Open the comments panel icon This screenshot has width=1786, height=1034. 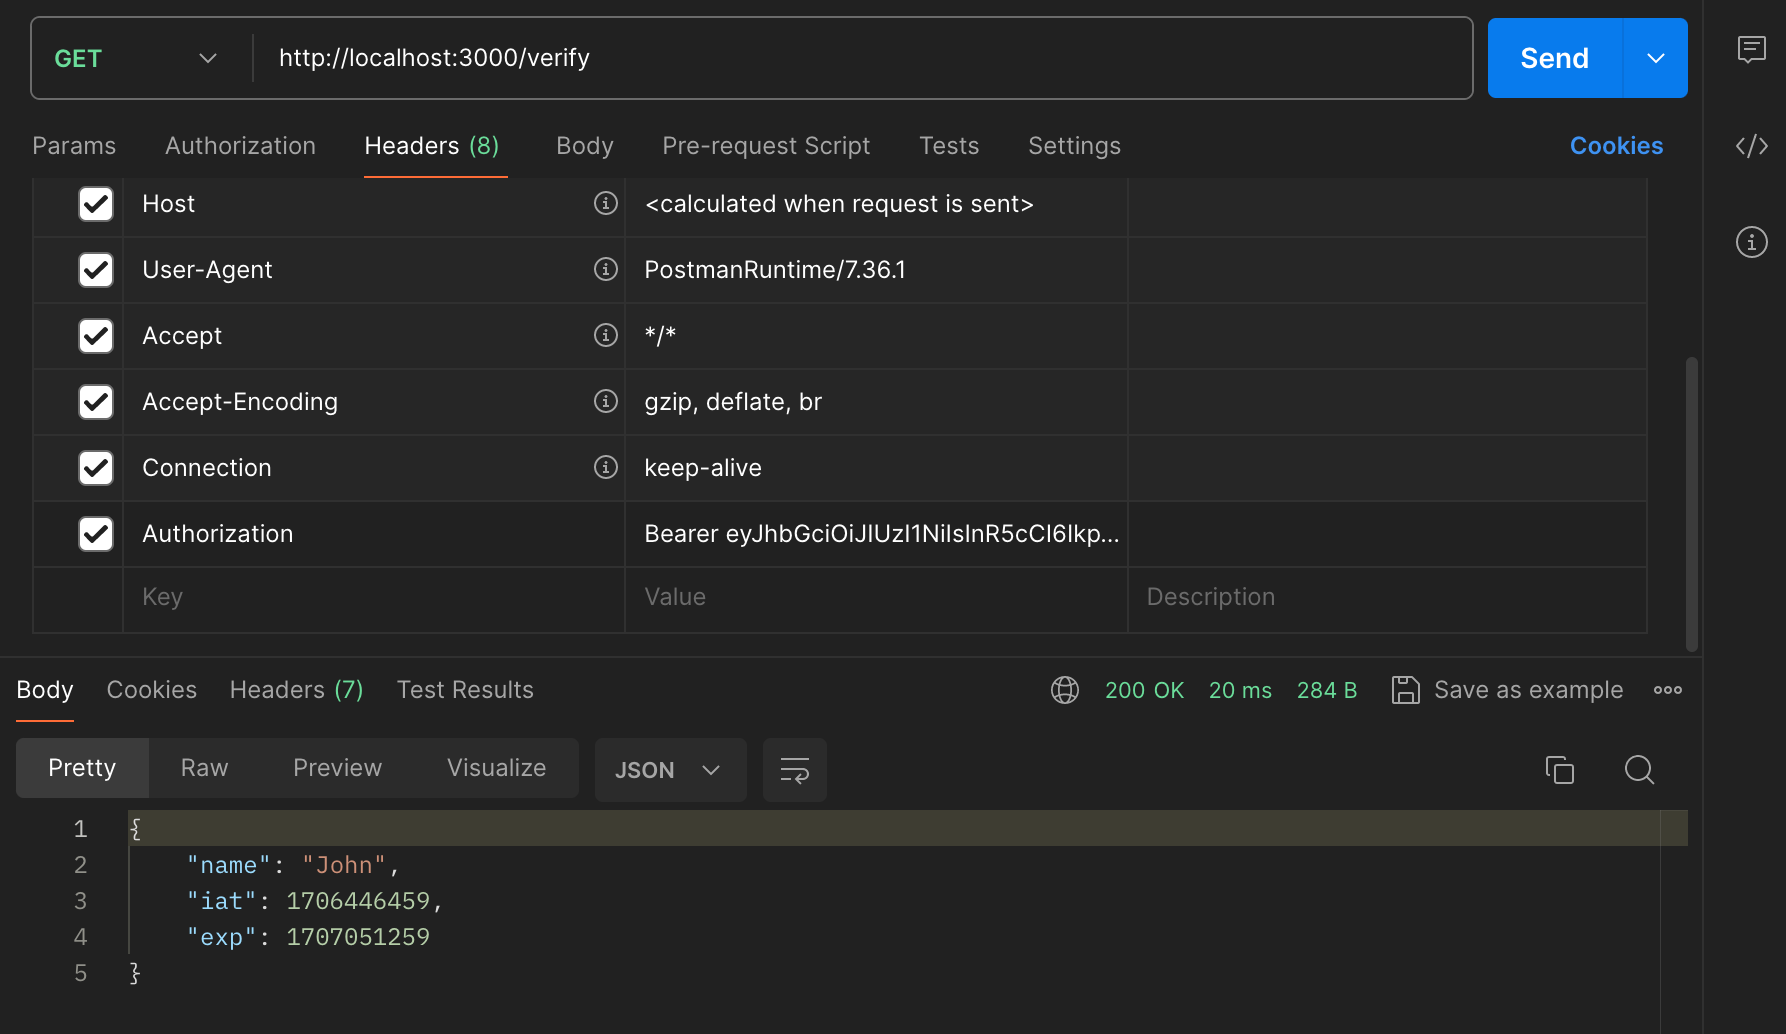tap(1751, 49)
